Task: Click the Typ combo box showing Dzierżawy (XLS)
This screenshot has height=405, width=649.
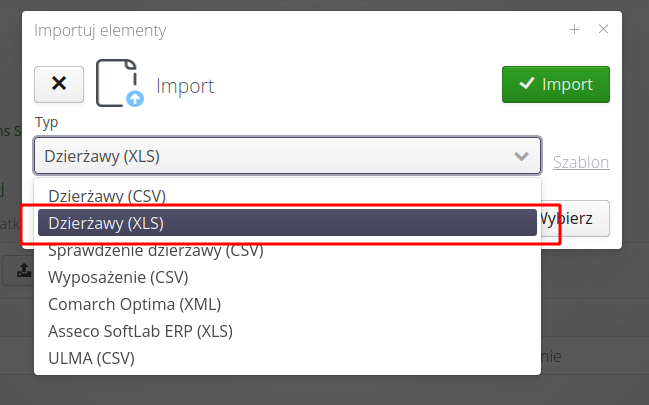Action: coord(270,157)
